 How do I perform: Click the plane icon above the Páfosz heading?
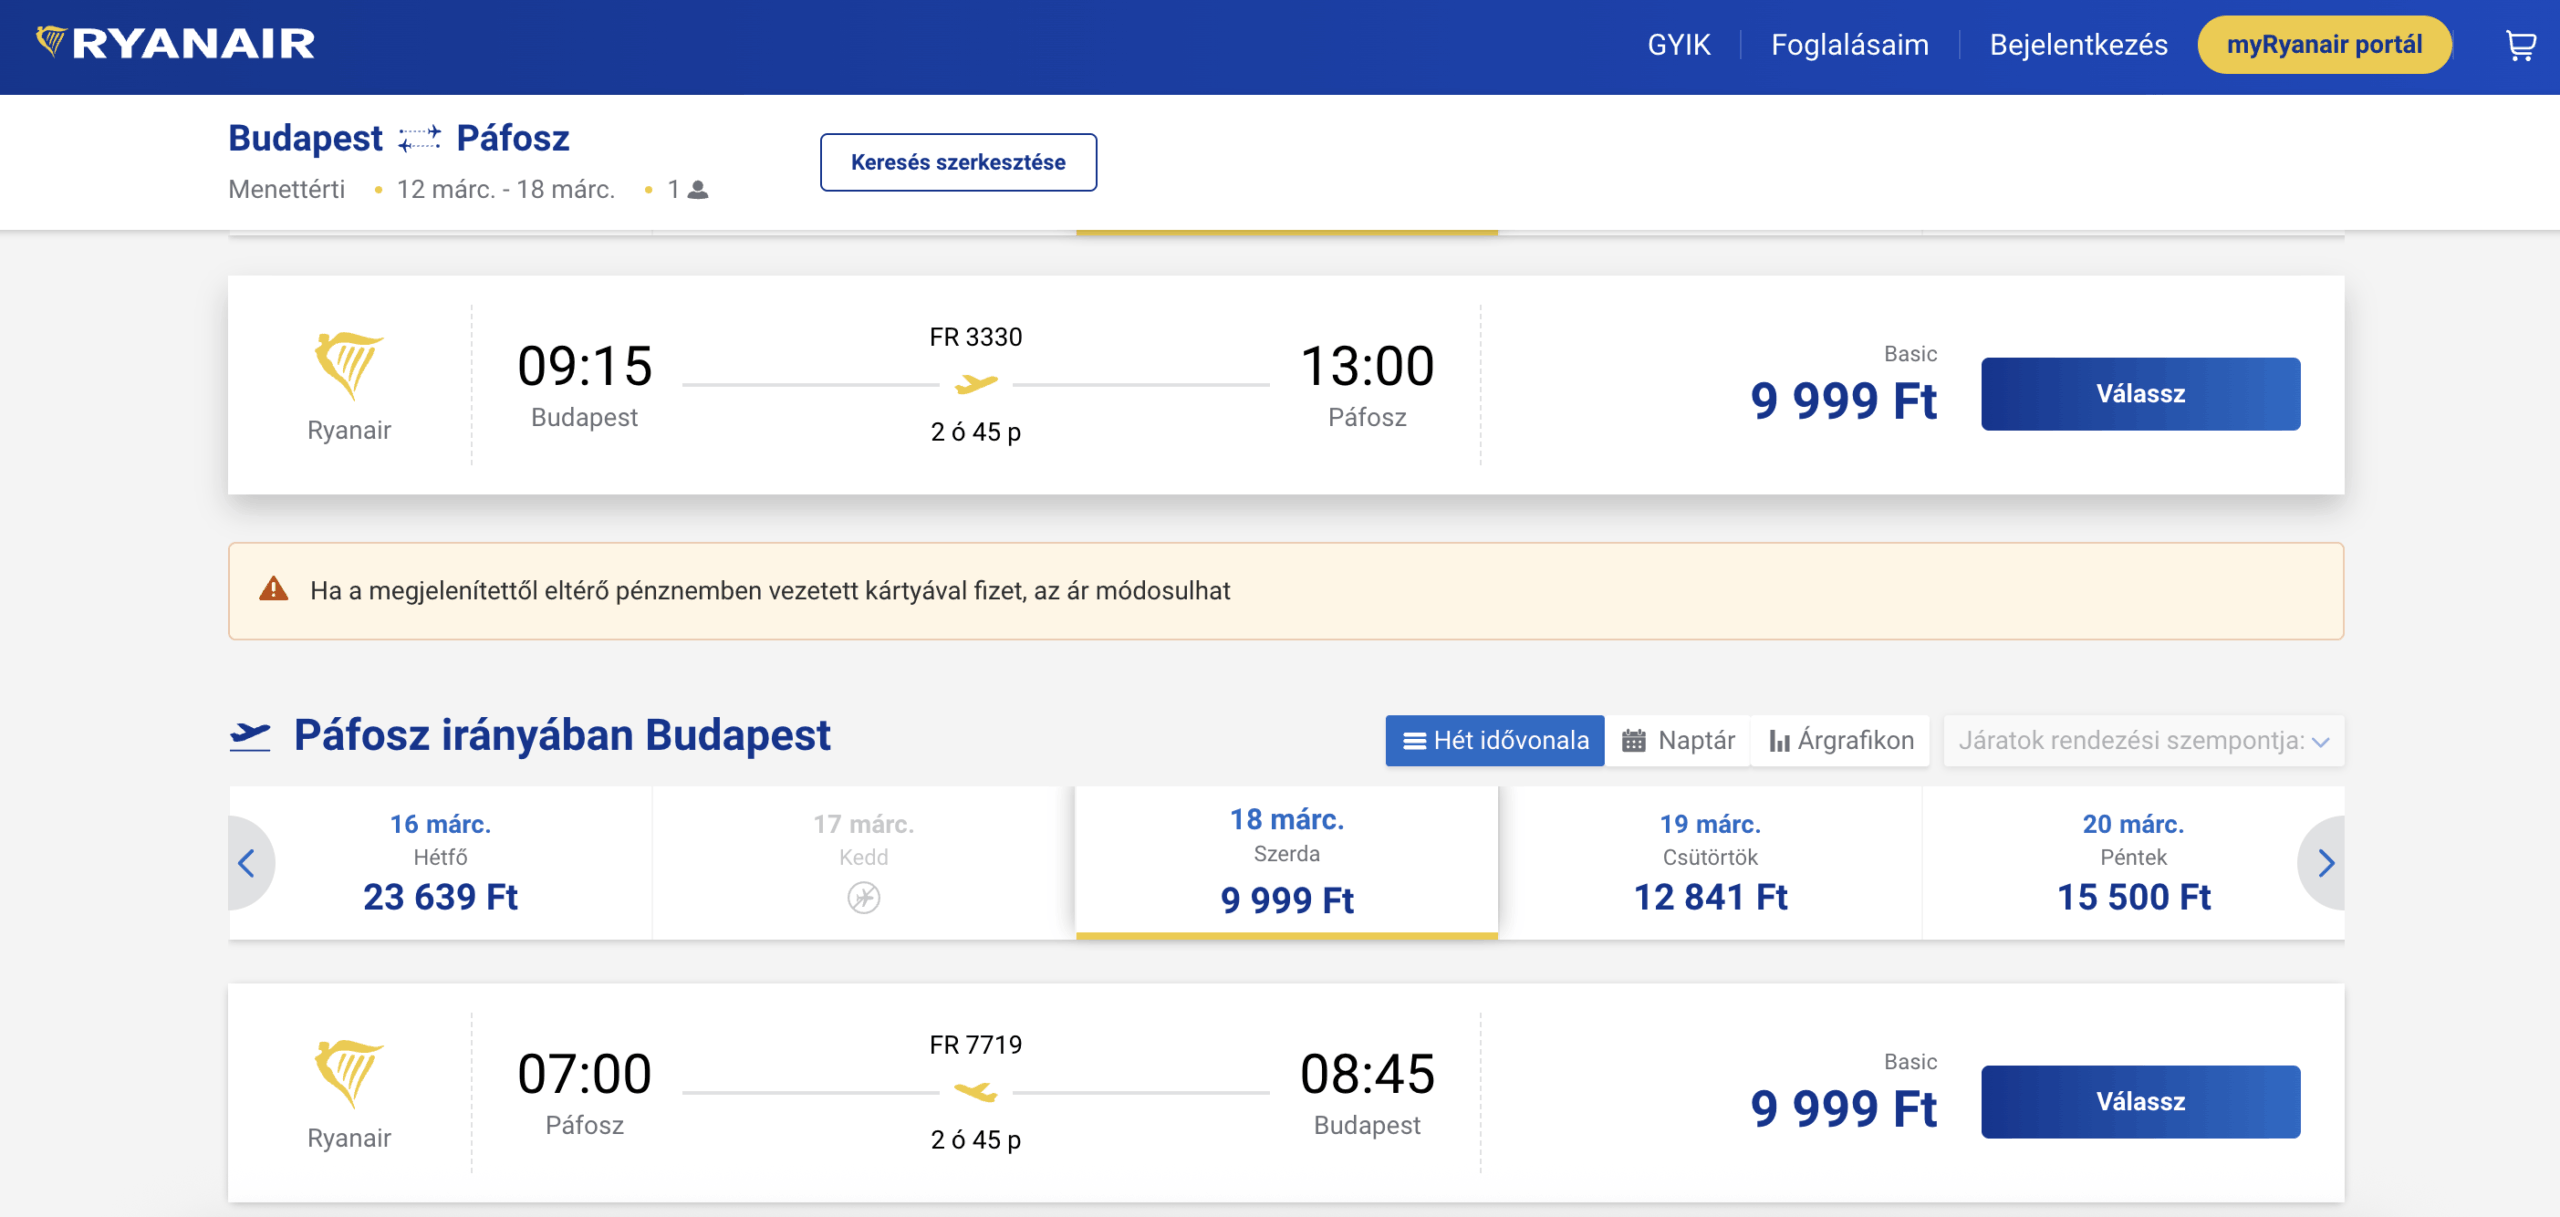point(254,734)
